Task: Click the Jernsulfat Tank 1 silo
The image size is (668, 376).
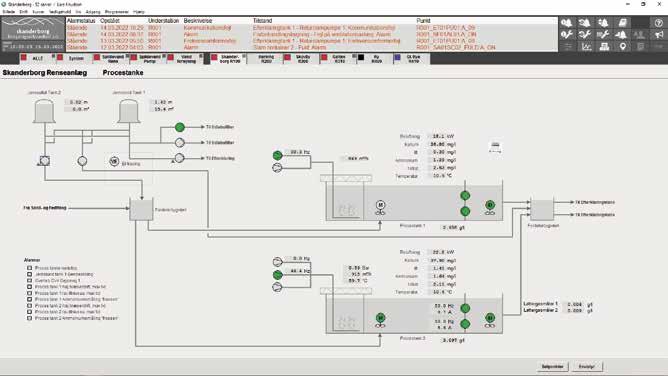Action: click(x=129, y=111)
